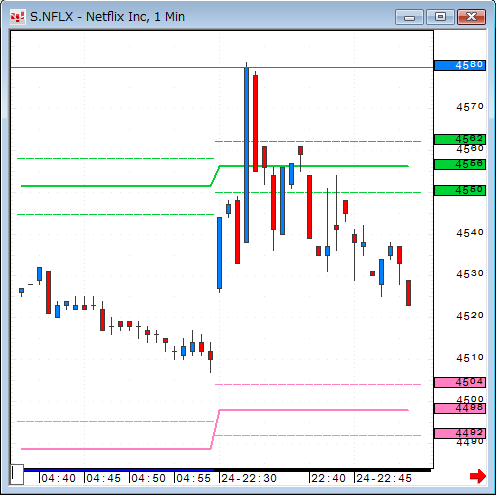Click the 04:55 time axis label

coord(193,478)
